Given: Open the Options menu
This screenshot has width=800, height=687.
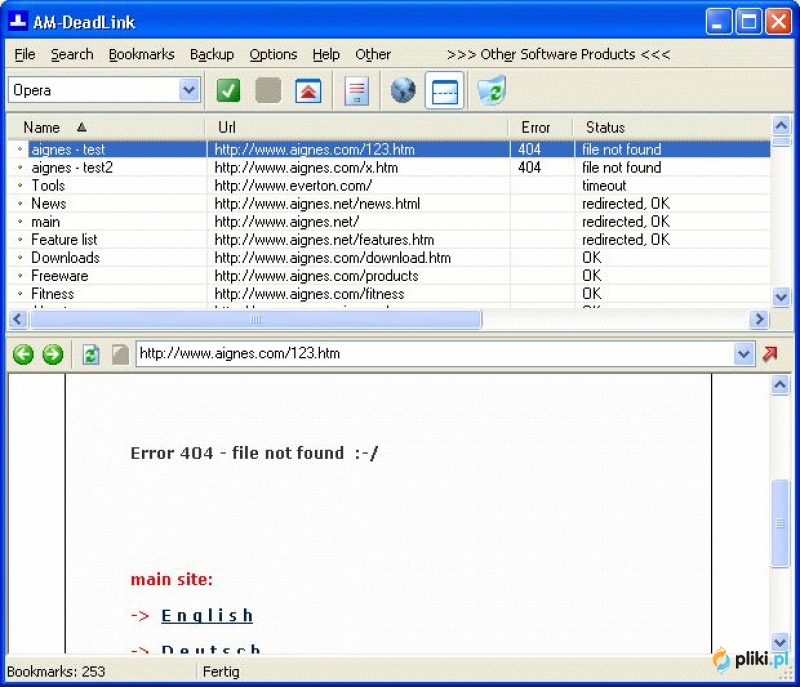Looking at the screenshot, I should click(273, 54).
